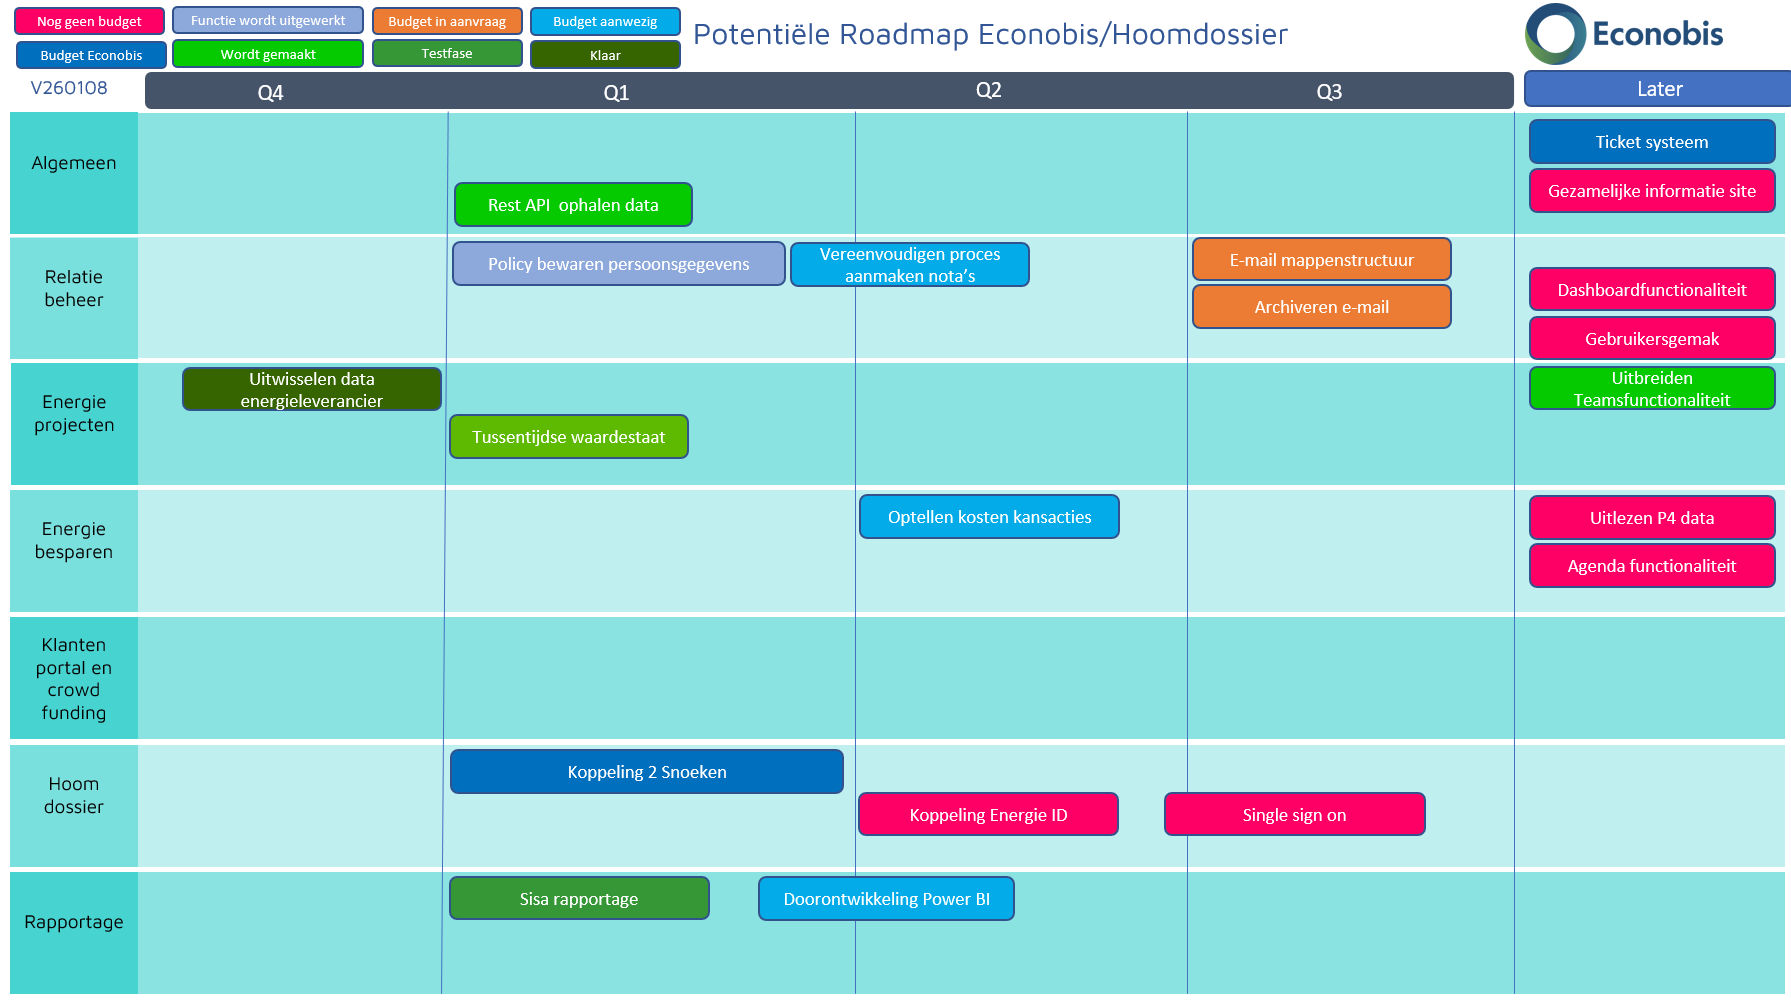Select the 'Nog geen budget' legend swatch
The width and height of the screenshot is (1791, 1002).
[90, 21]
